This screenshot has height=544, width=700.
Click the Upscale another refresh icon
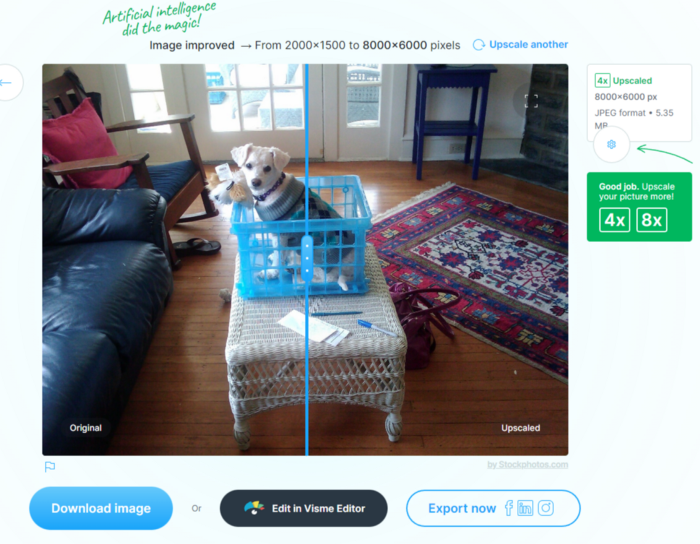(x=479, y=45)
